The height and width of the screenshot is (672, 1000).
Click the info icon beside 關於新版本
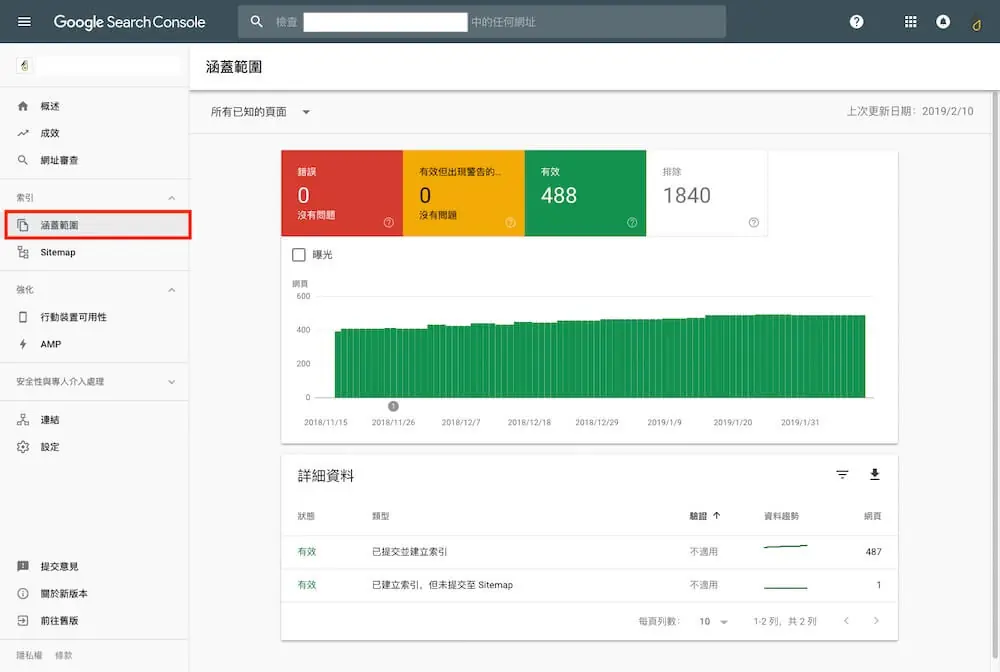coord(23,594)
